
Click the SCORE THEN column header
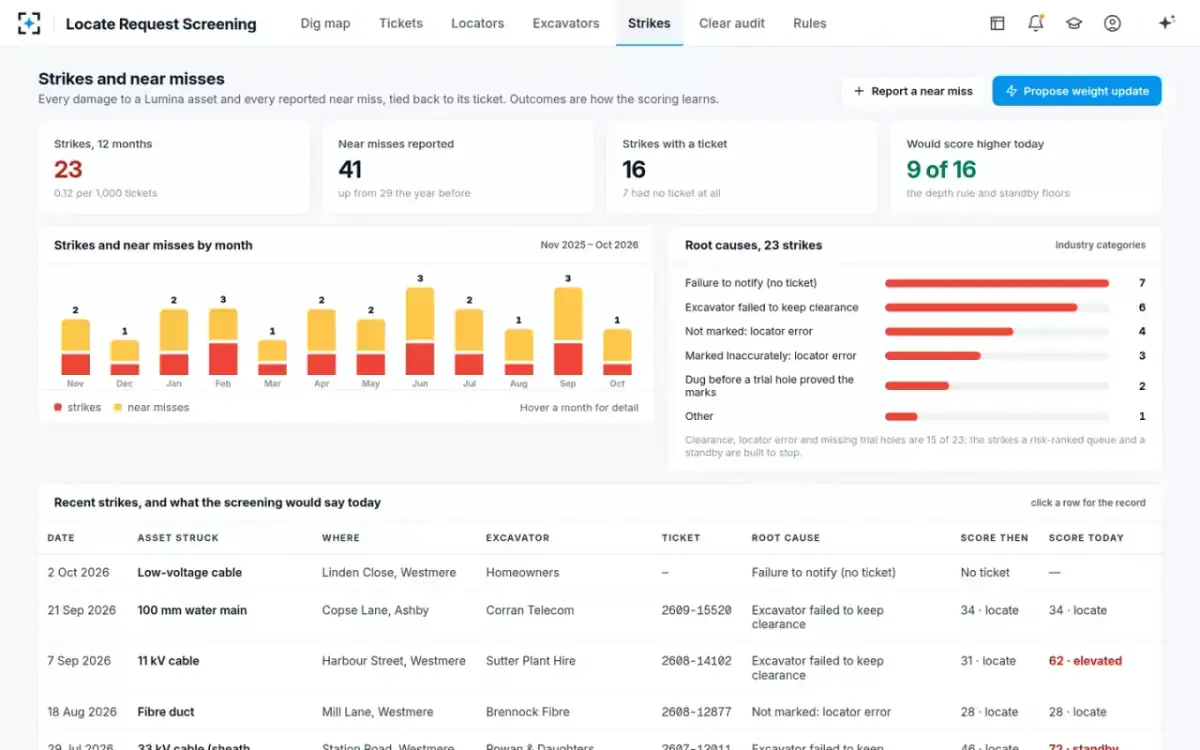(x=994, y=538)
